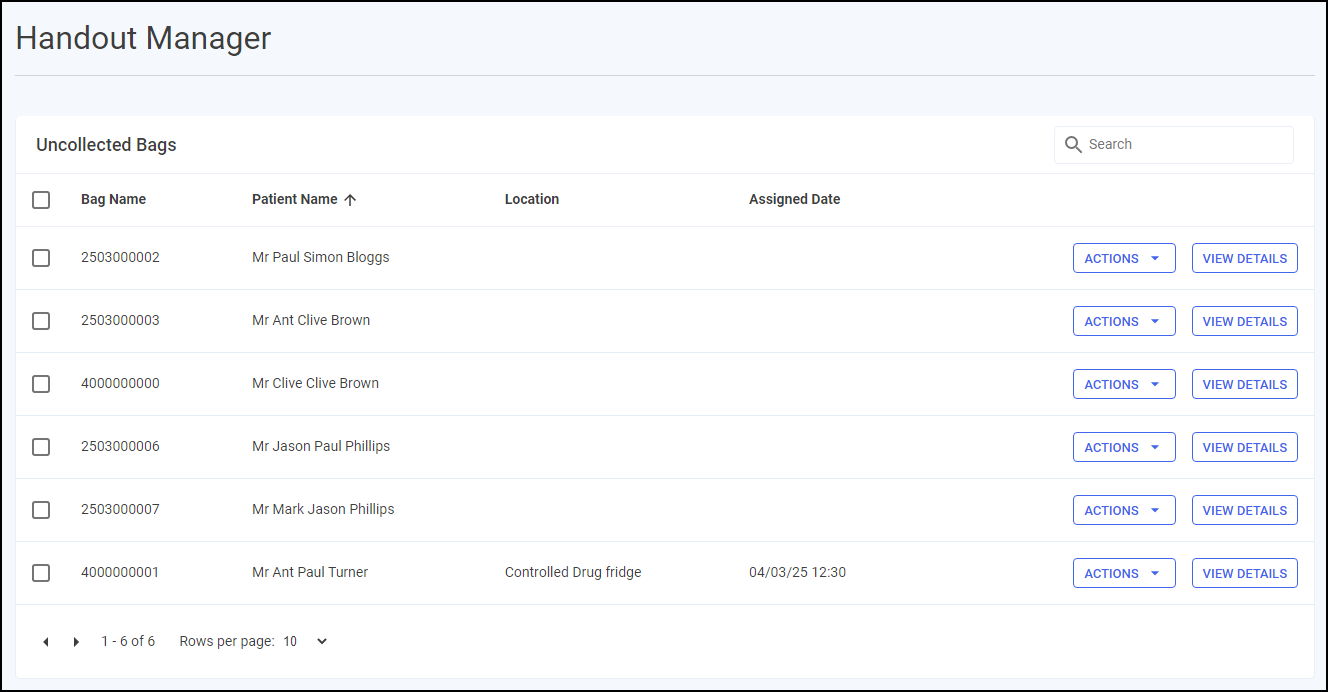The width and height of the screenshot is (1328, 692).
Task: Toggle the select-all checkbox in header
Action: (x=41, y=200)
